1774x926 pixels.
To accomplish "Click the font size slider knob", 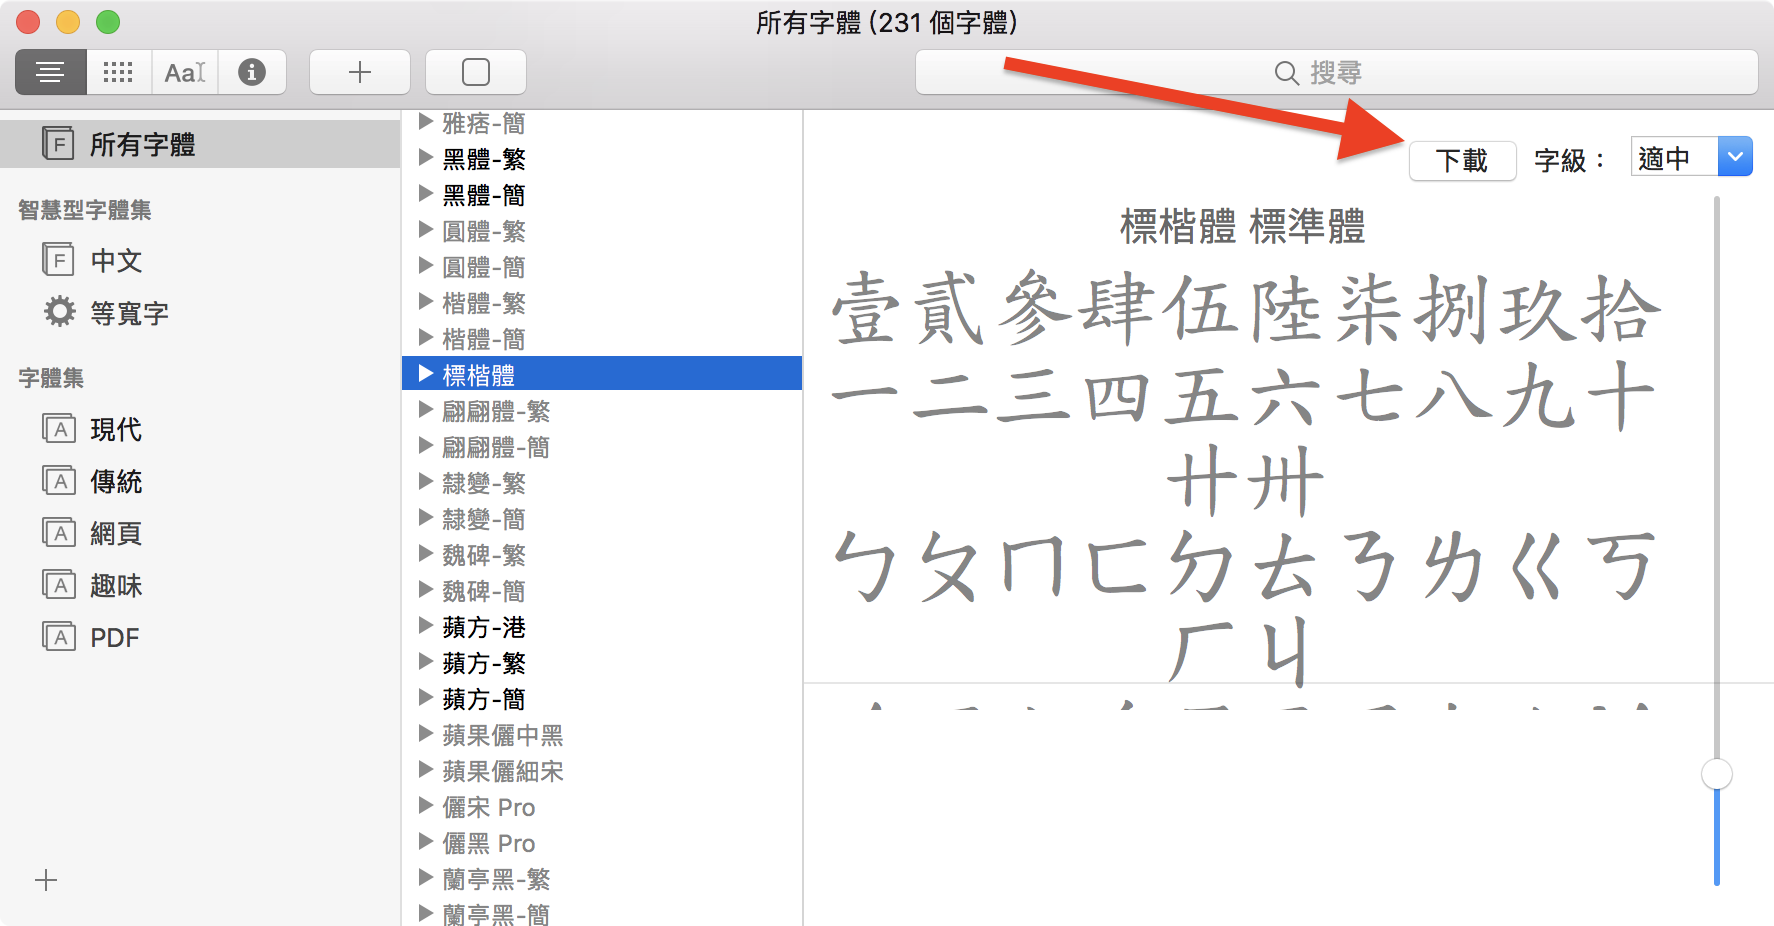I will 1716,774.
